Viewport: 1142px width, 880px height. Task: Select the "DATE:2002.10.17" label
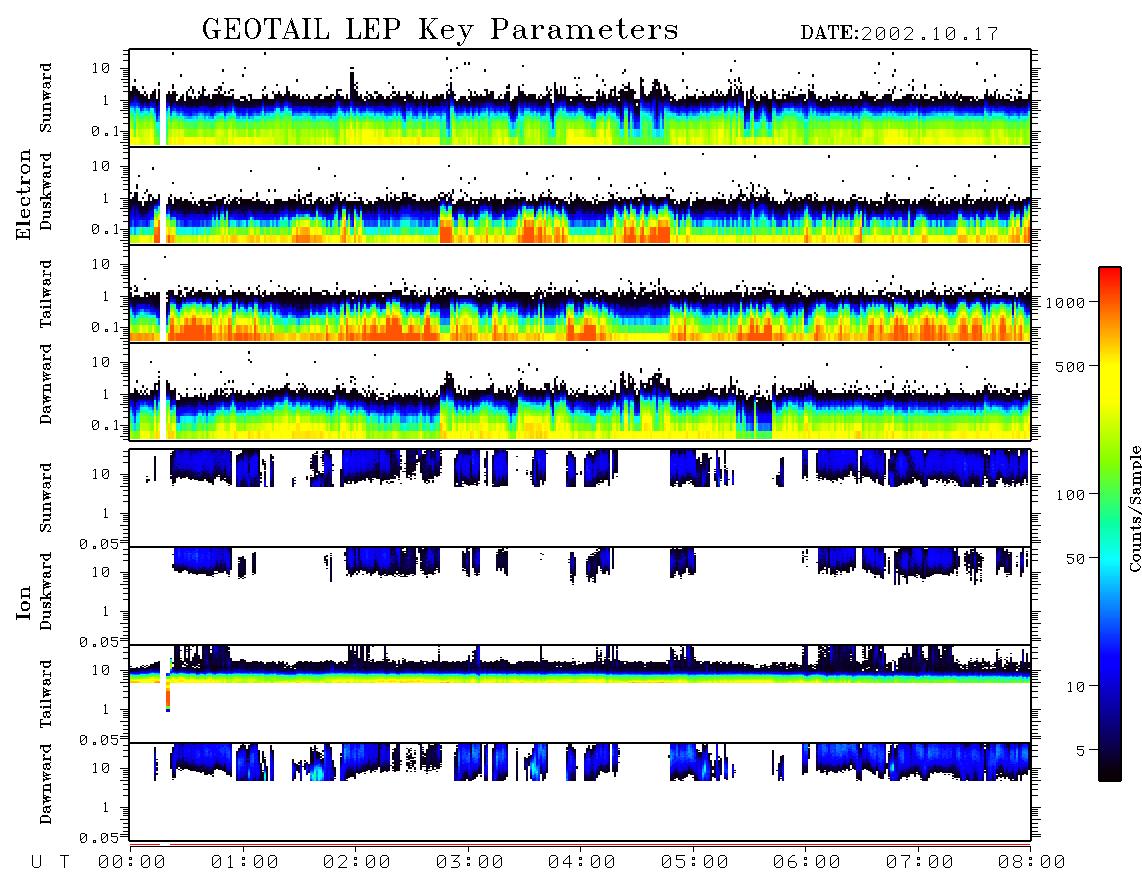coord(899,34)
